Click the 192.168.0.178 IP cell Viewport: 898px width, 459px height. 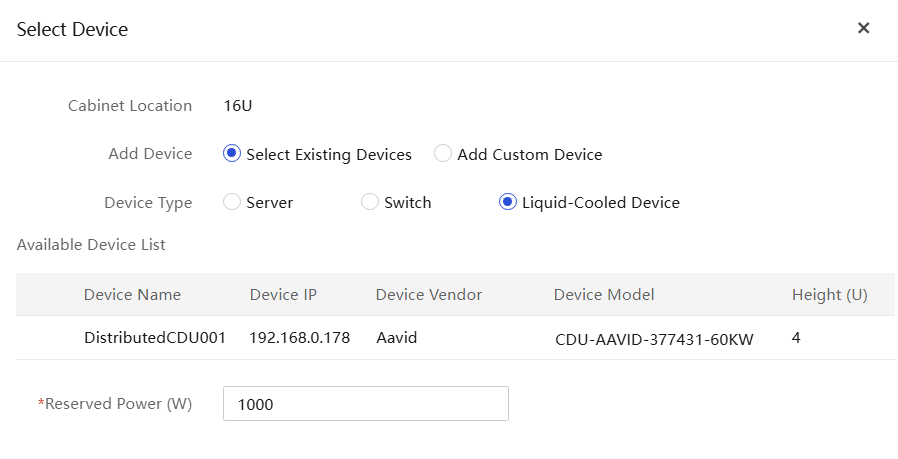tap(300, 338)
